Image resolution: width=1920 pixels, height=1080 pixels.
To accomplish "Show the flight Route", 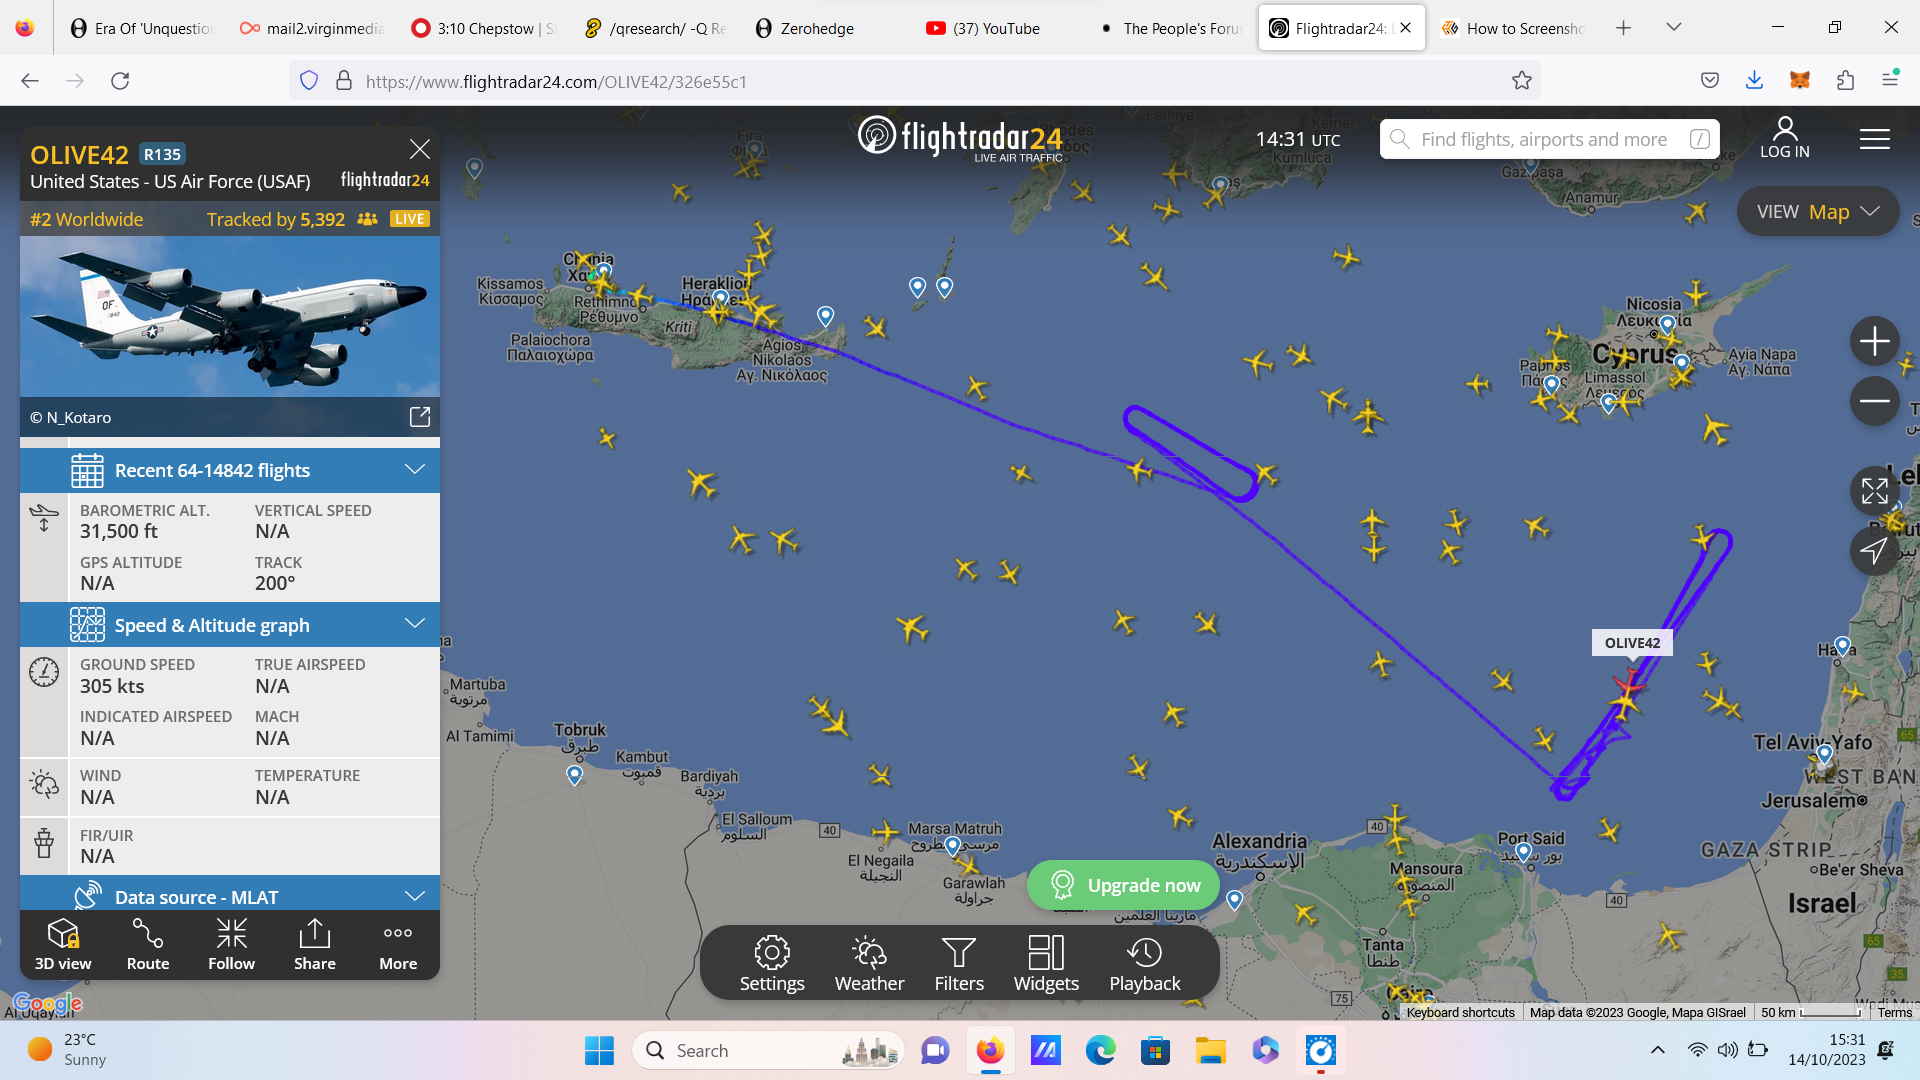I will point(148,945).
